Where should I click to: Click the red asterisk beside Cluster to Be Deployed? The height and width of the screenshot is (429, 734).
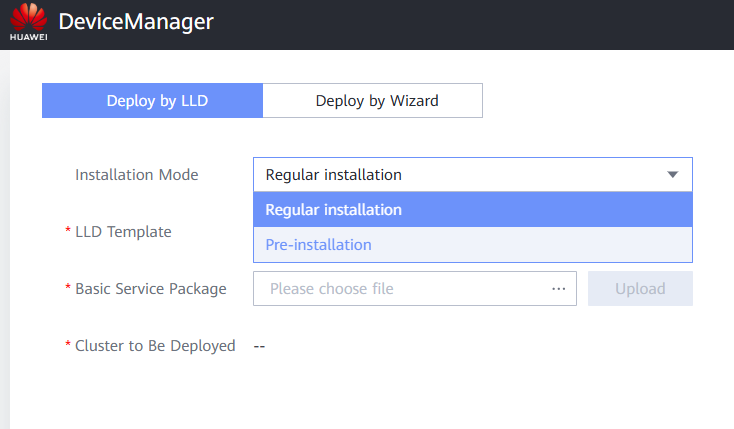point(67,346)
